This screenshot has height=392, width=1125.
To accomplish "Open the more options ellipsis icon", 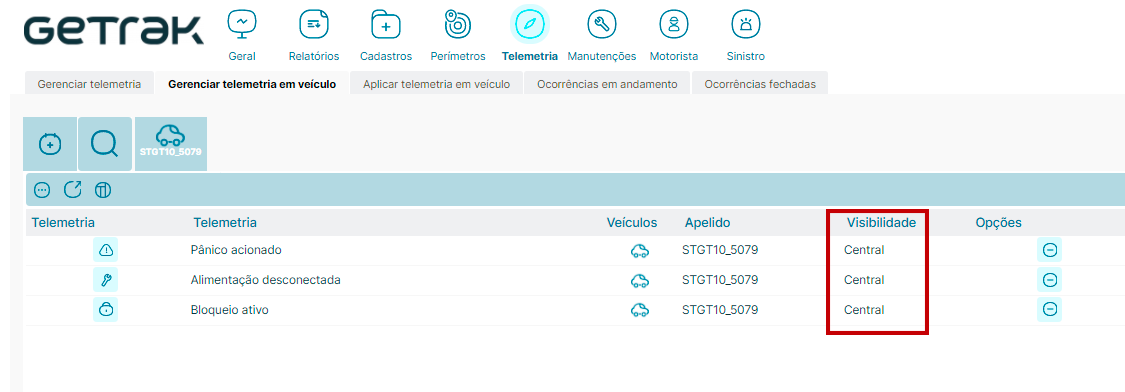I will (42, 190).
